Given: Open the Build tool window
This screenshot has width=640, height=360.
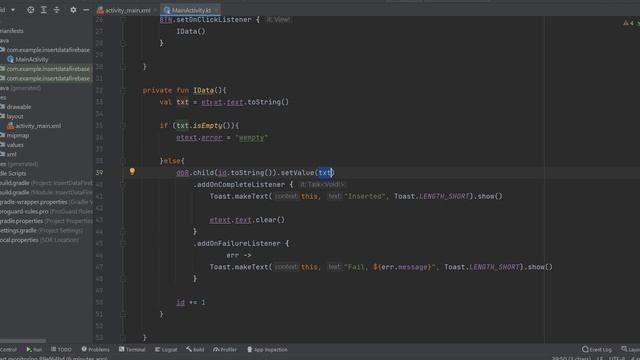Looking at the screenshot, I should pos(195,349).
